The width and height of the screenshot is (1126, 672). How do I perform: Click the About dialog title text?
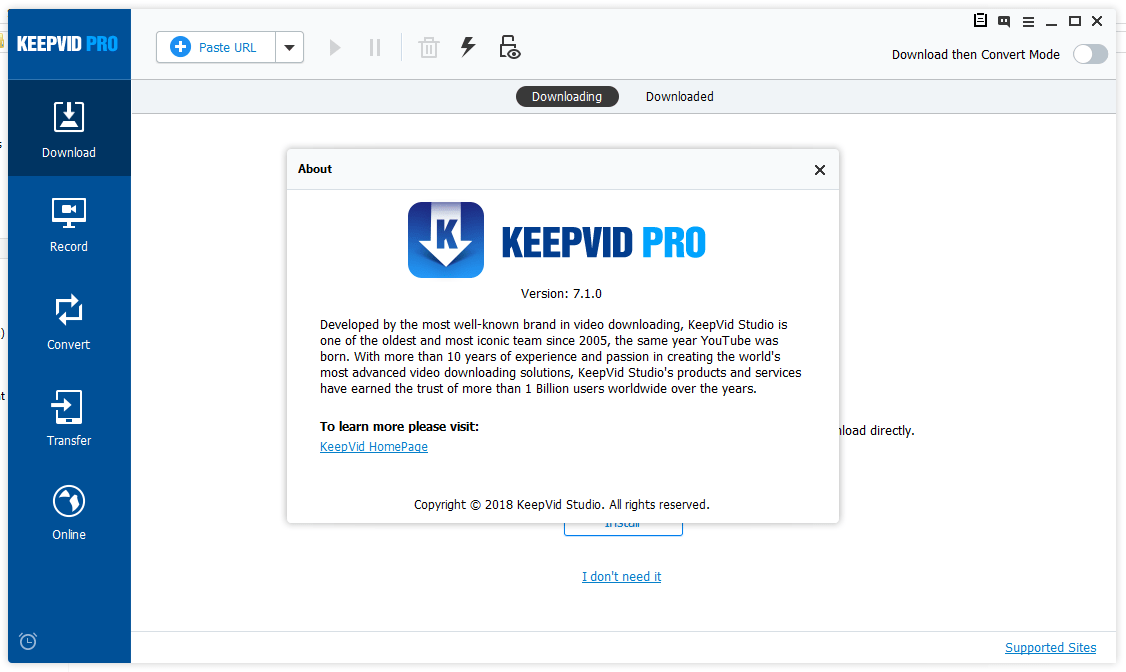point(315,169)
